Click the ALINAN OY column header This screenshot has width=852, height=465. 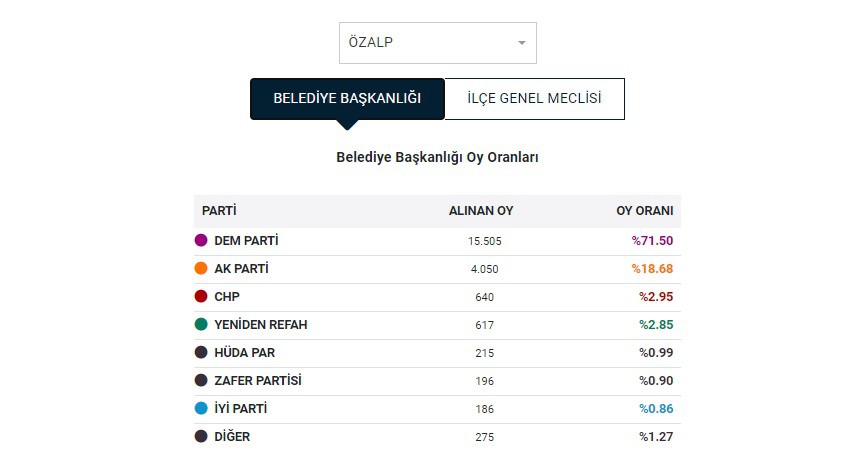point(481,211)
